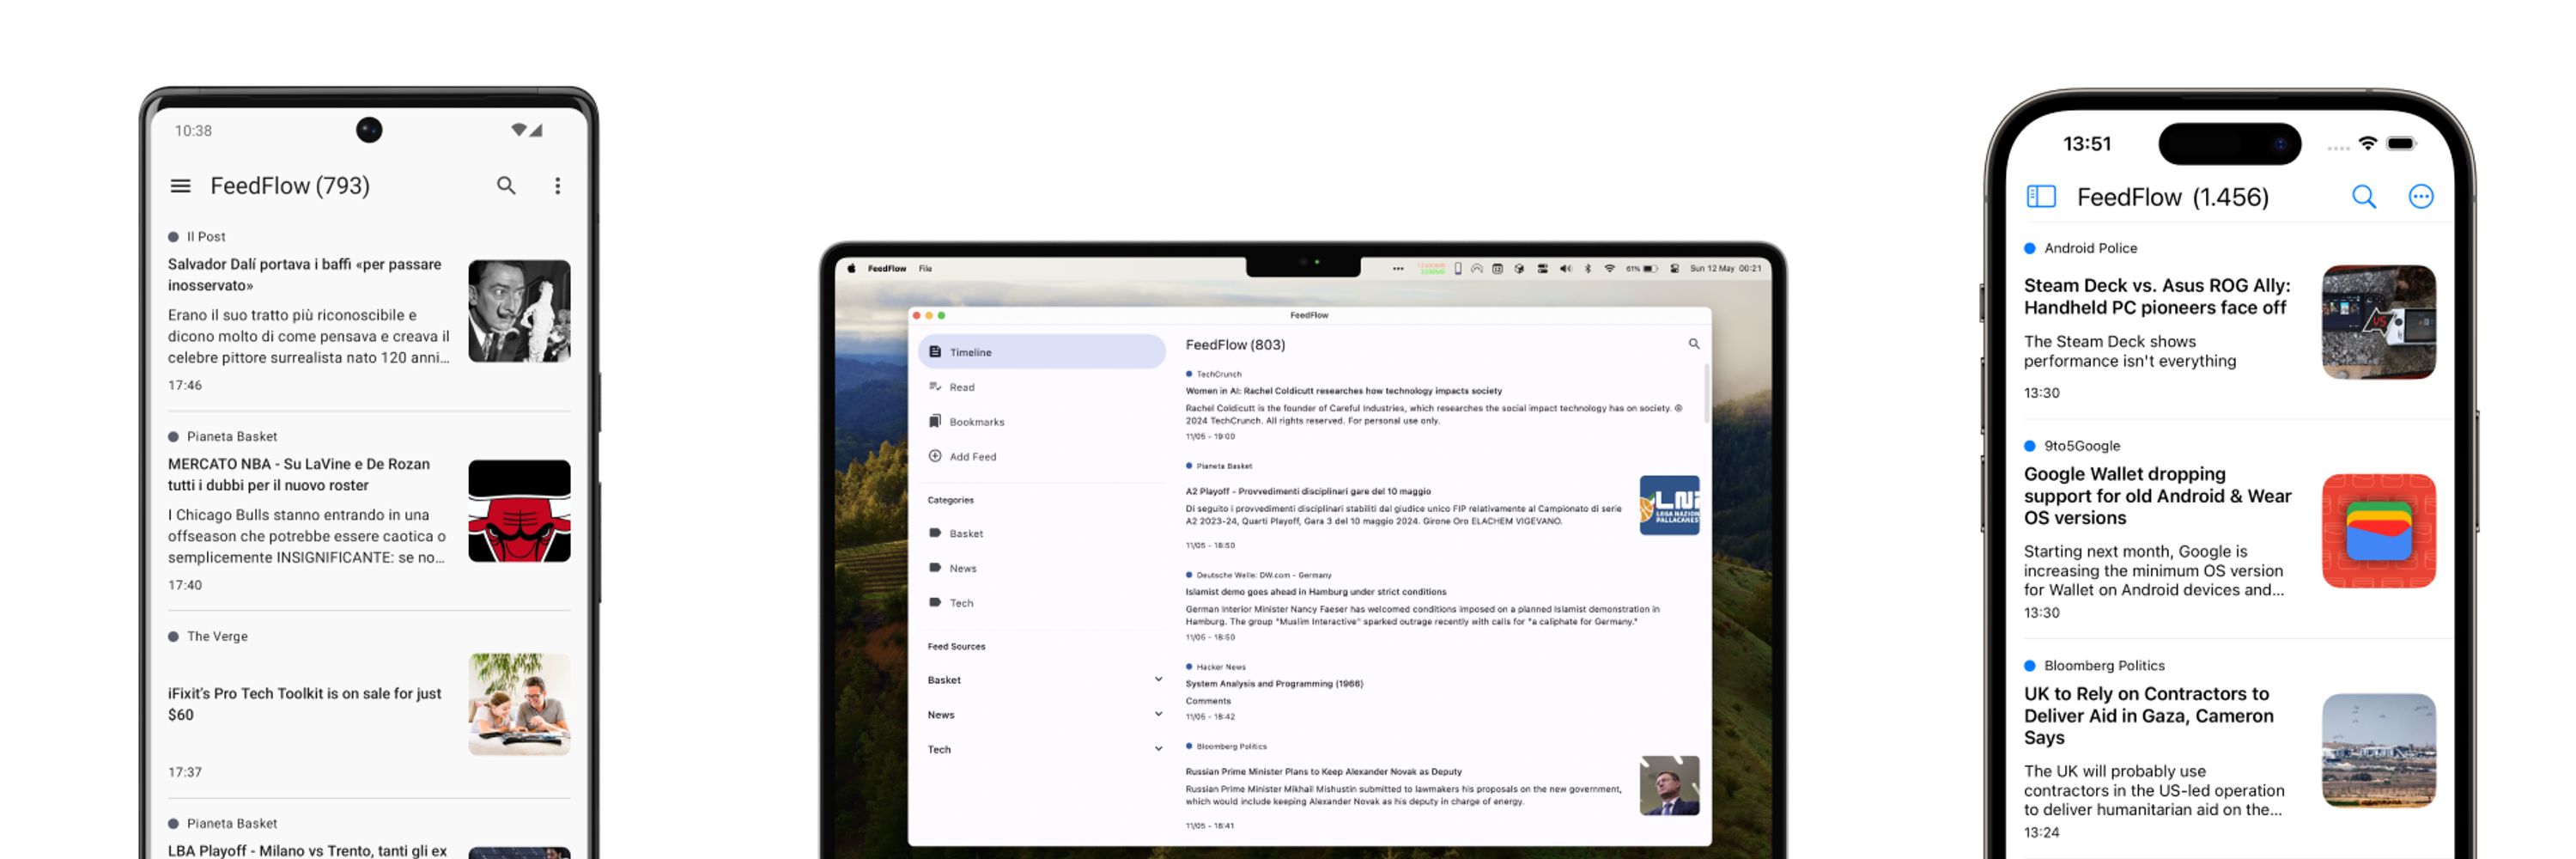The image size is (2576, 859).
Task: Click the Bluetooth icon in Mac menu bar
Action: (x=1588, y=269)
